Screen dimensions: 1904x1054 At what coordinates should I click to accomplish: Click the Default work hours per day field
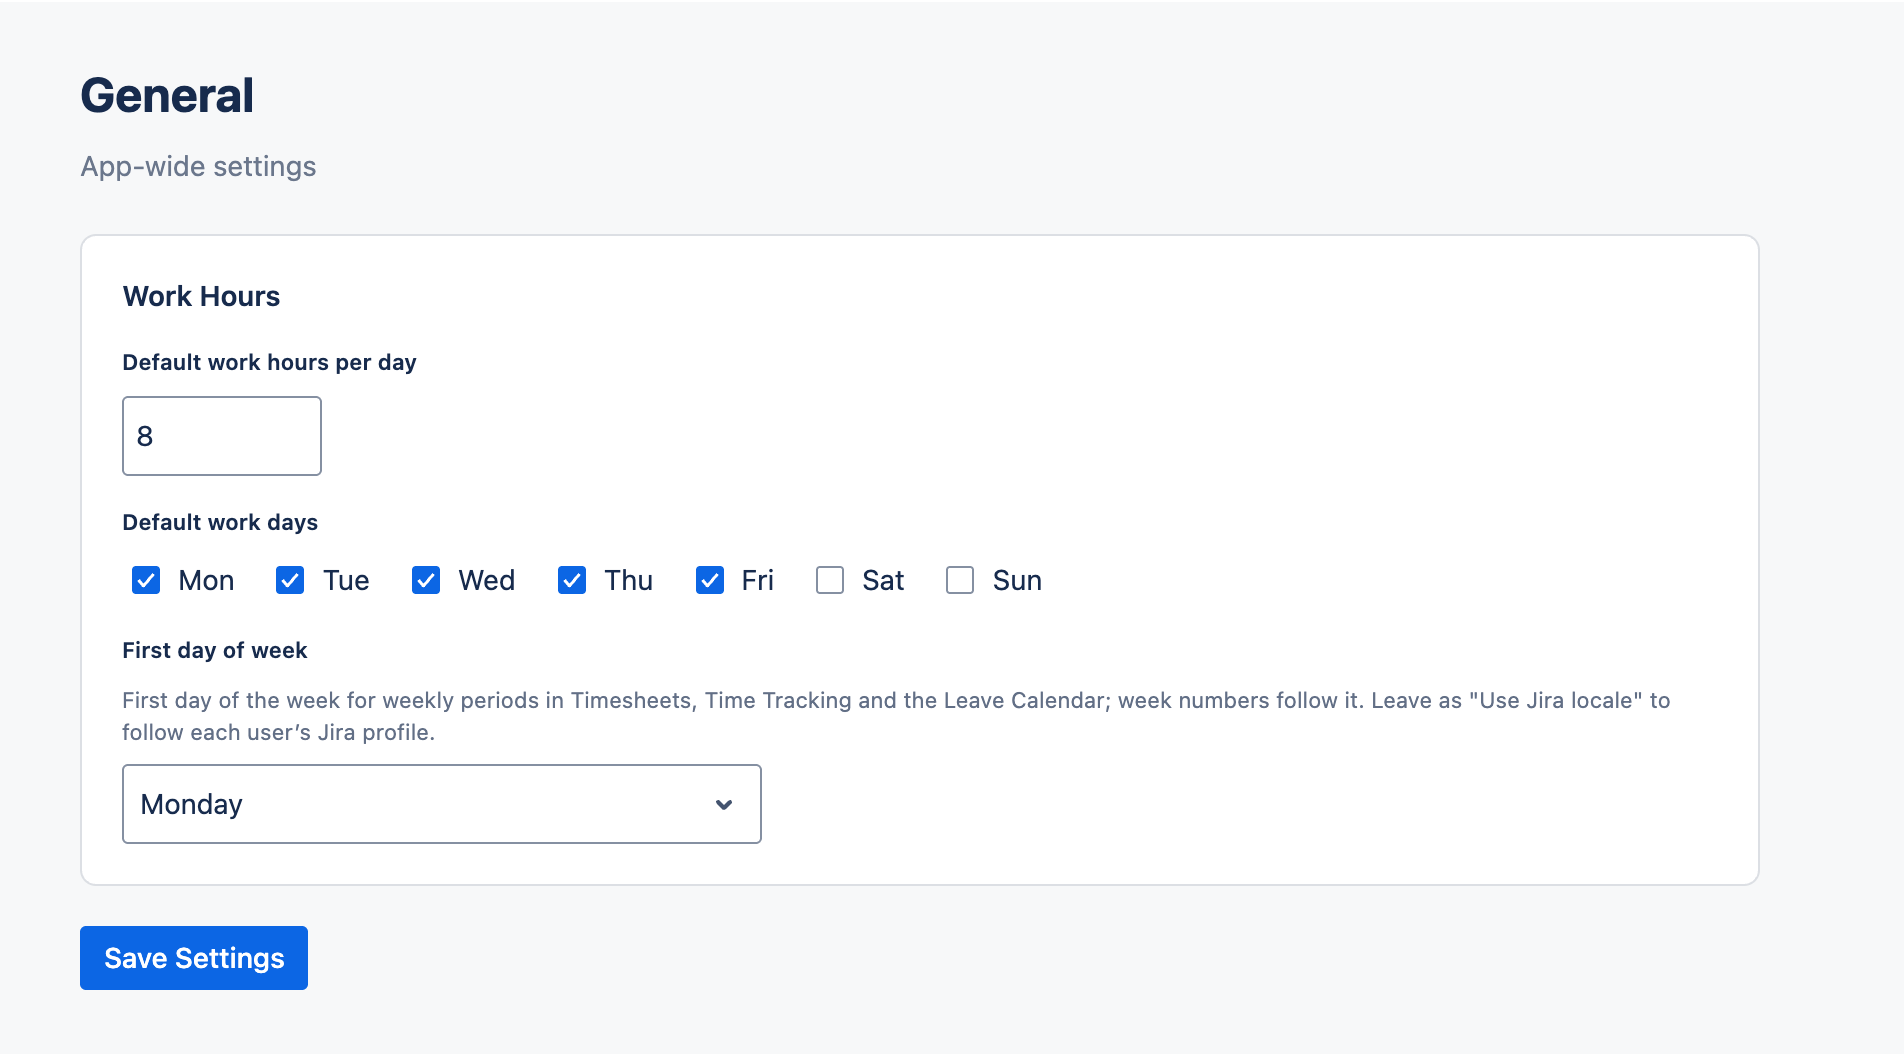point(222,436)
